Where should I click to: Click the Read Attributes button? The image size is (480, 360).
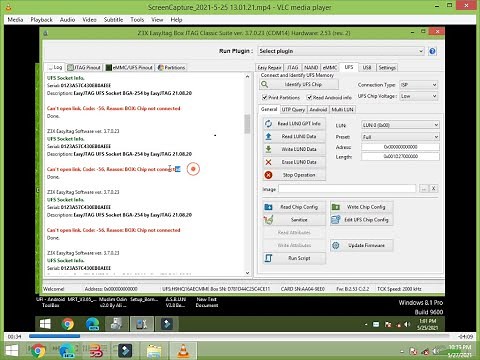tap(294, 233)
